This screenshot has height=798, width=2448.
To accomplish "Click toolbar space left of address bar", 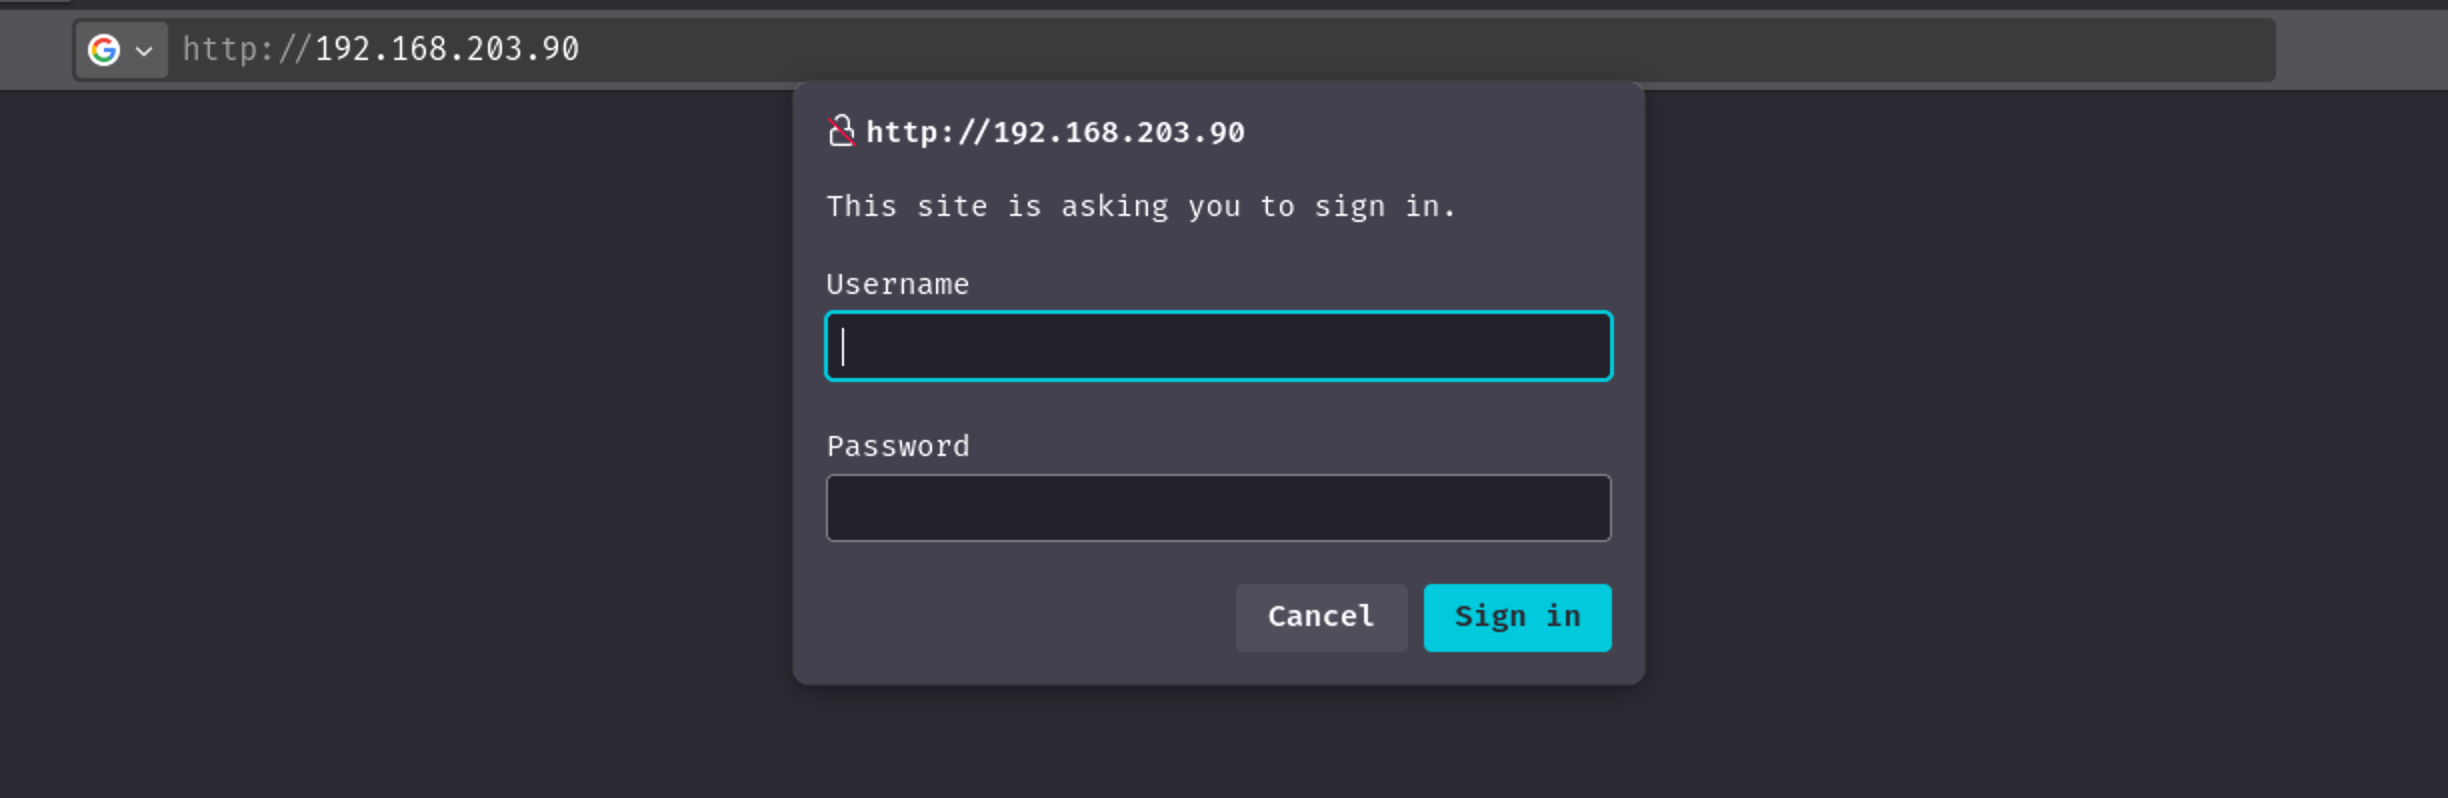I will pyautogui.click(x=35, y=50).
